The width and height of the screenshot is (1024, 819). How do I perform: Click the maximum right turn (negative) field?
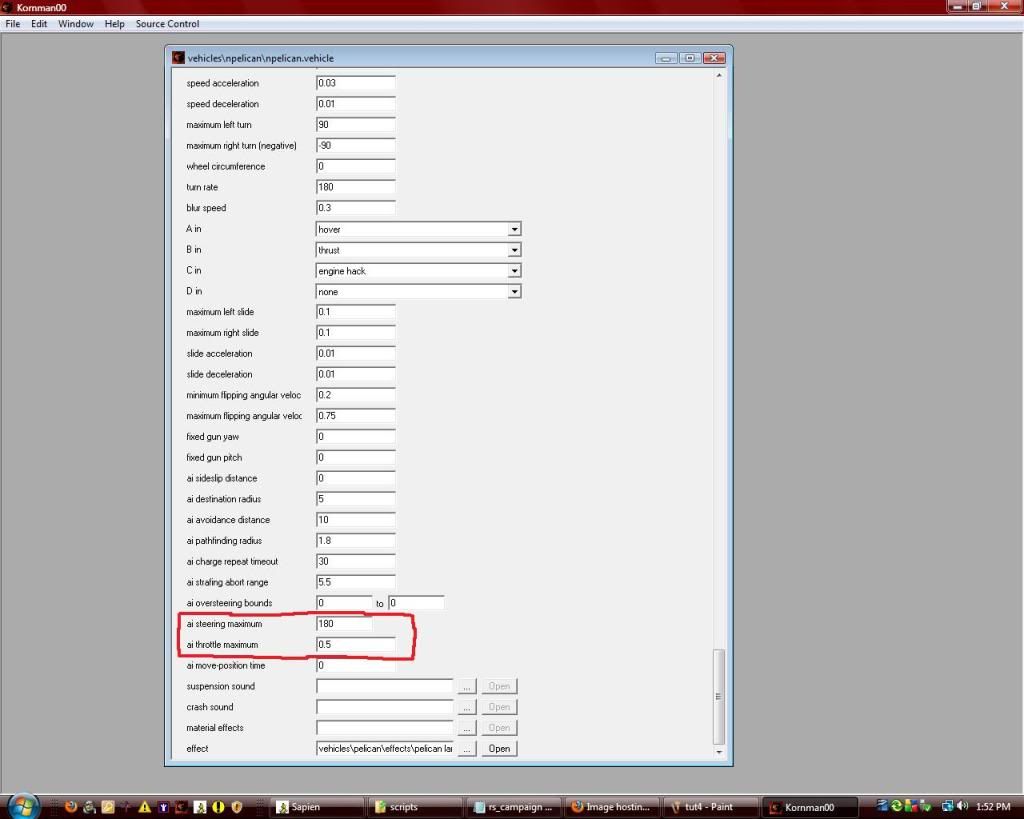point(356,146)
